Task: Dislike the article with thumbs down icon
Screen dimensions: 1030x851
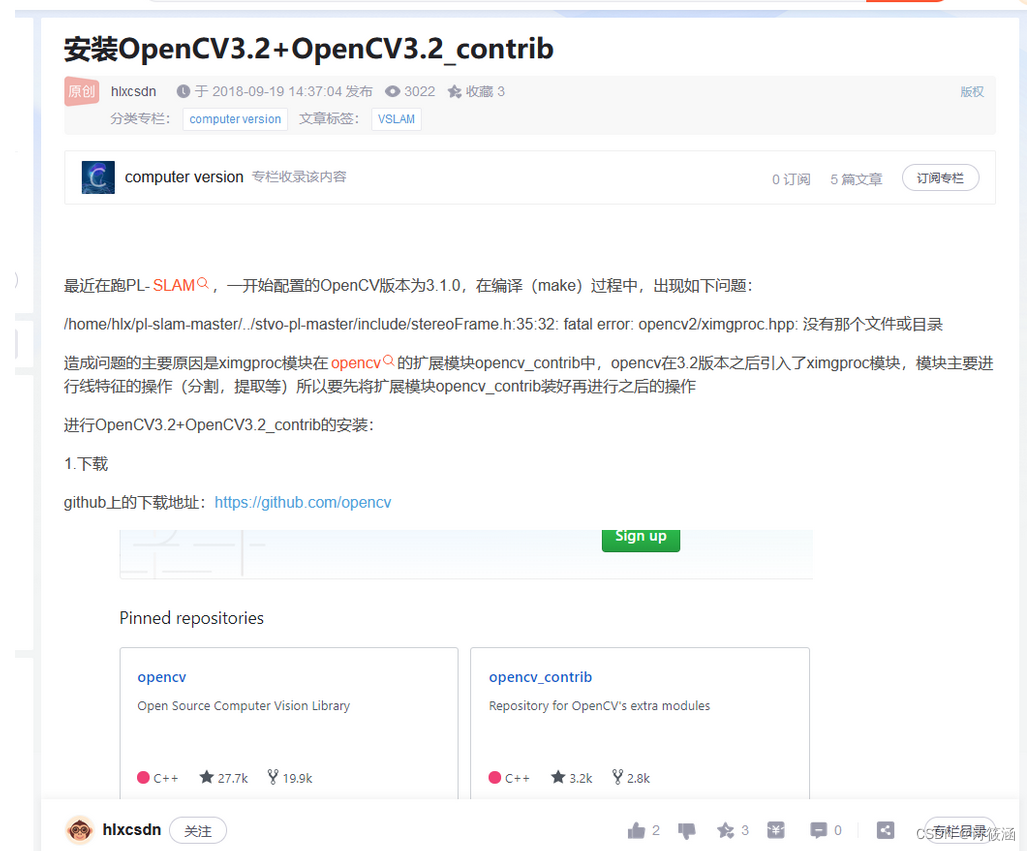Action: click(686, 831)
